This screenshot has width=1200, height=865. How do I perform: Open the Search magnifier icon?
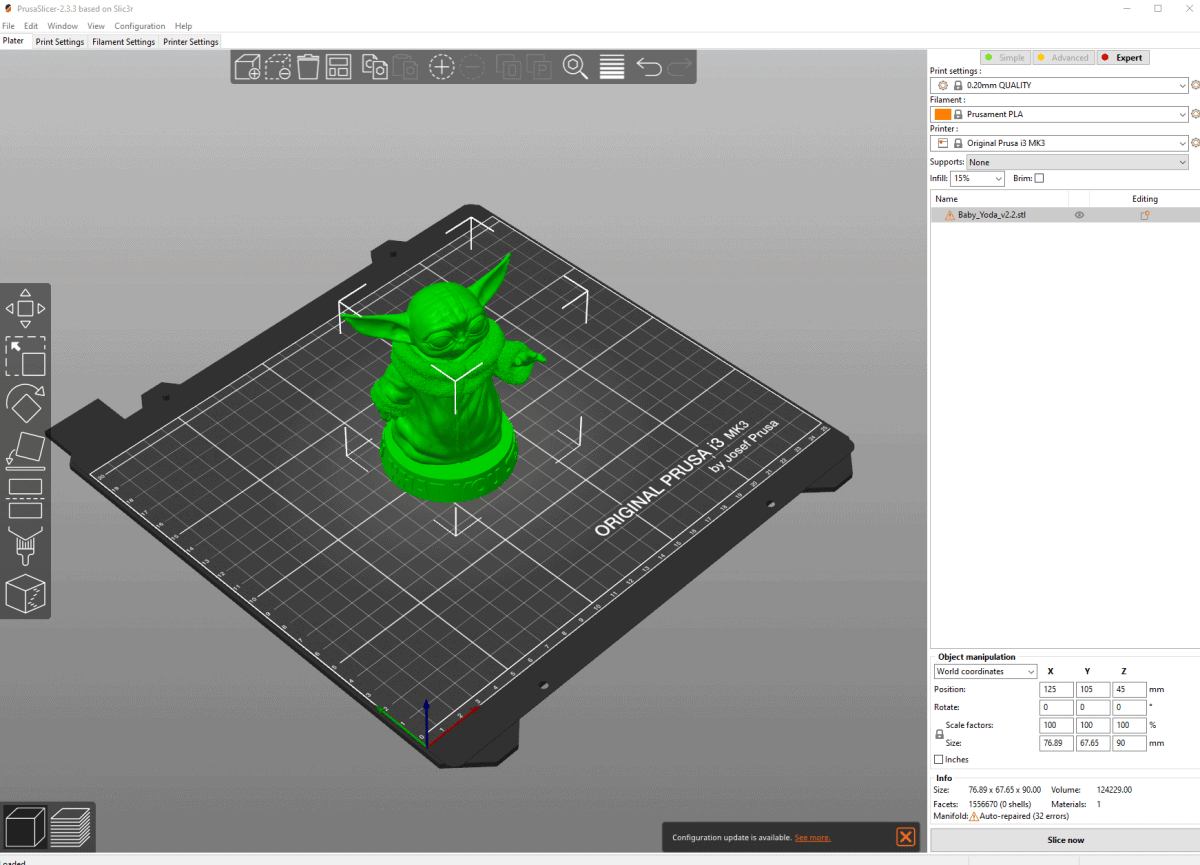coord(575,66)
